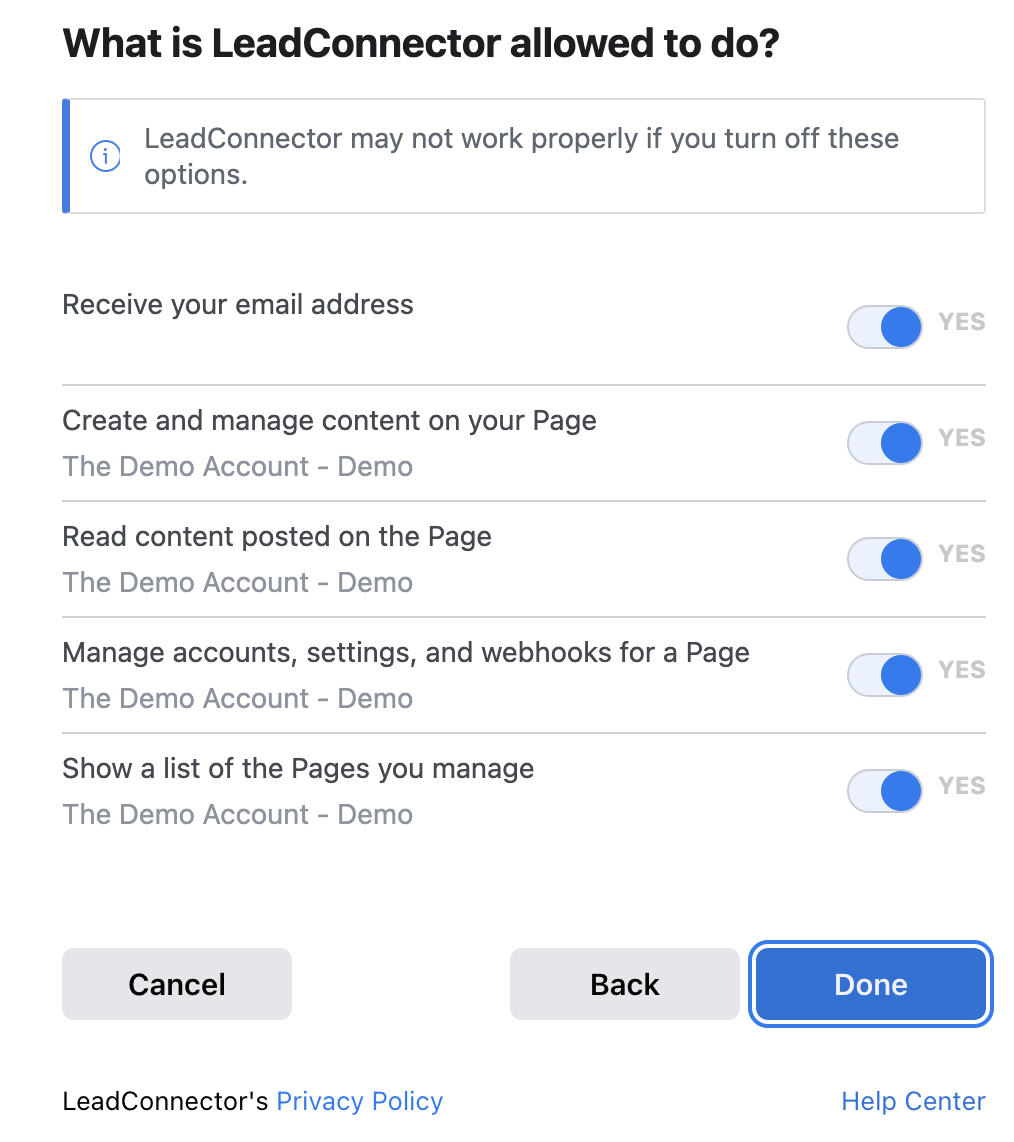Click the Cancel button
The width and height of the screenshot is (1014, 1142).
point(177,984)
